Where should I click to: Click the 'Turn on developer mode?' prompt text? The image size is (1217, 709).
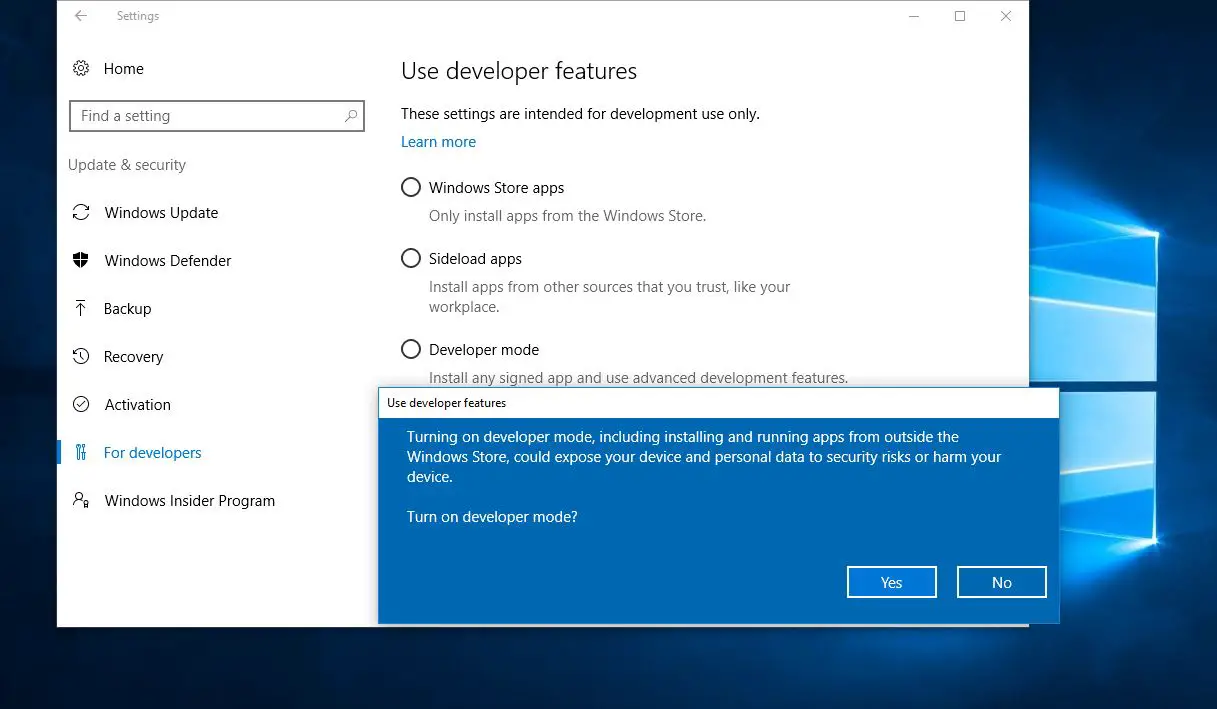pyautogui.click(x=492, y=517)
